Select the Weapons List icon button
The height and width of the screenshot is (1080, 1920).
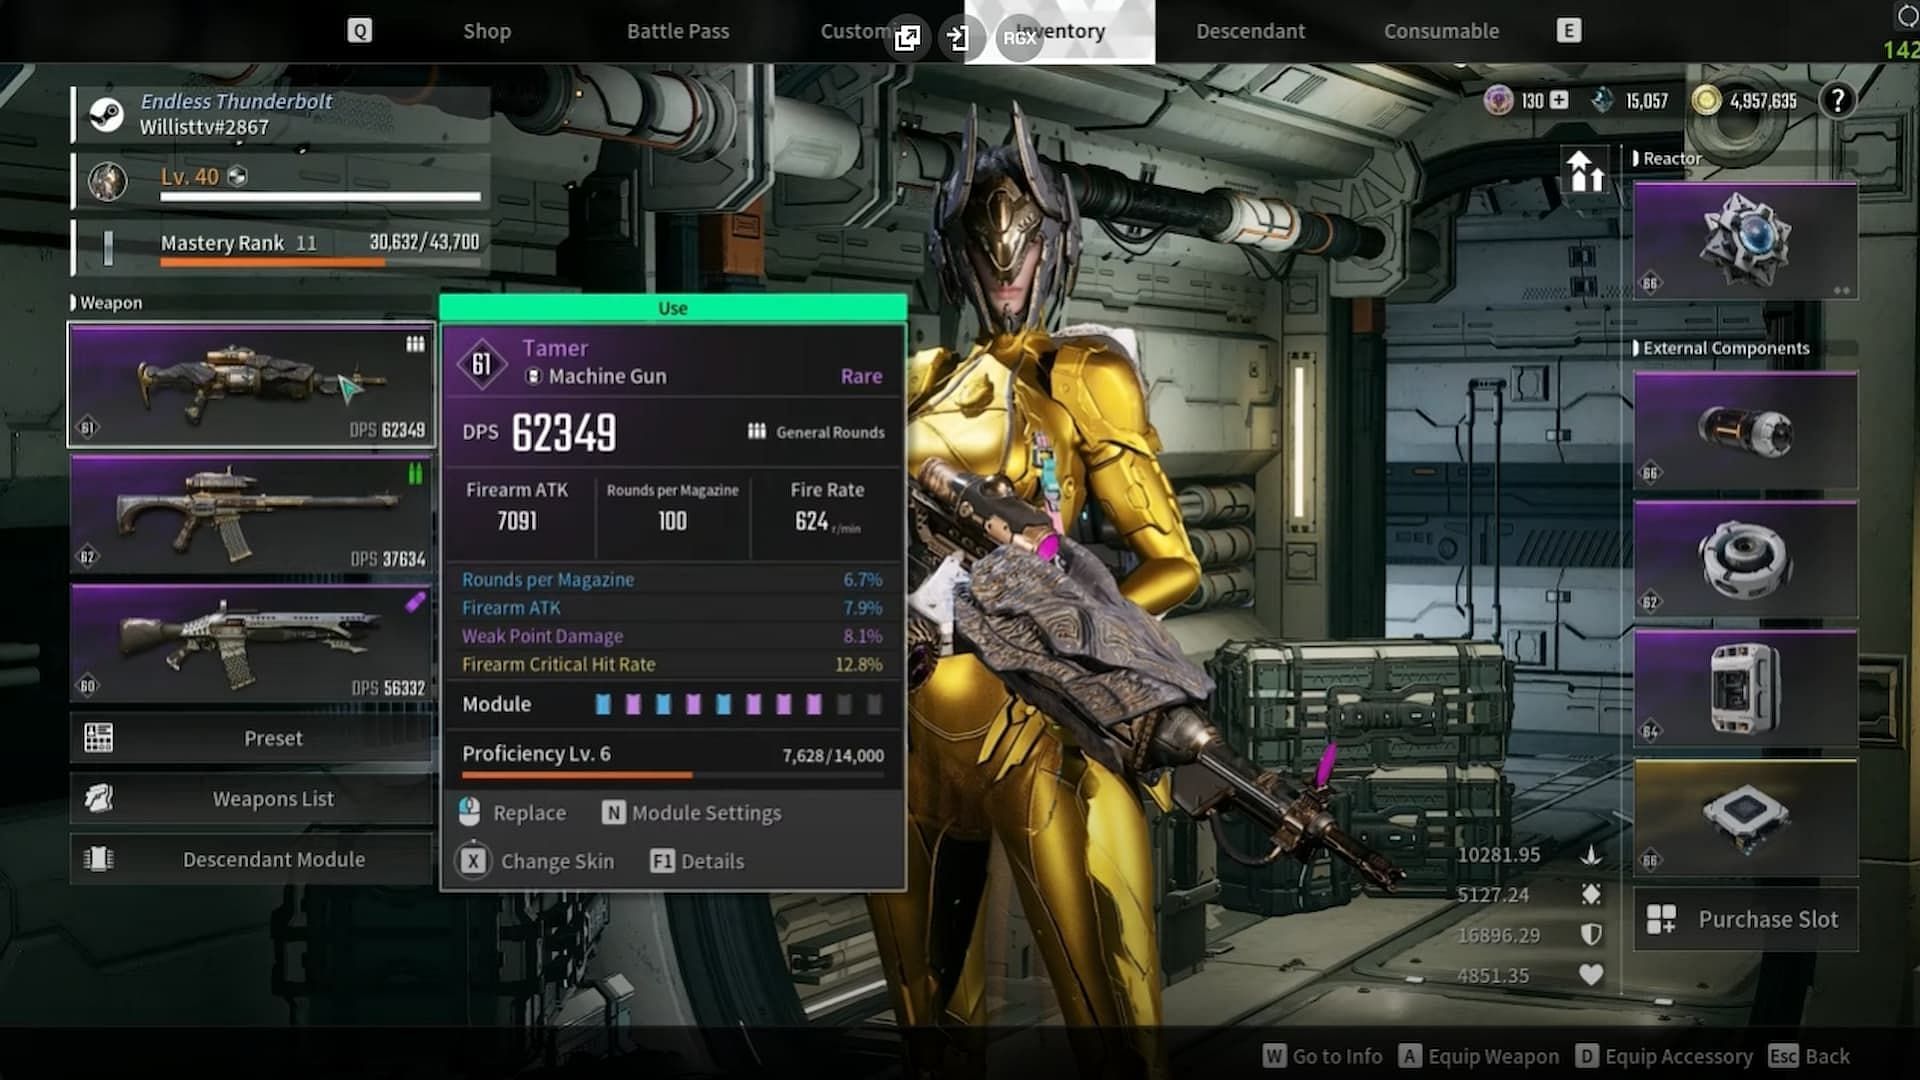[99, 798]
